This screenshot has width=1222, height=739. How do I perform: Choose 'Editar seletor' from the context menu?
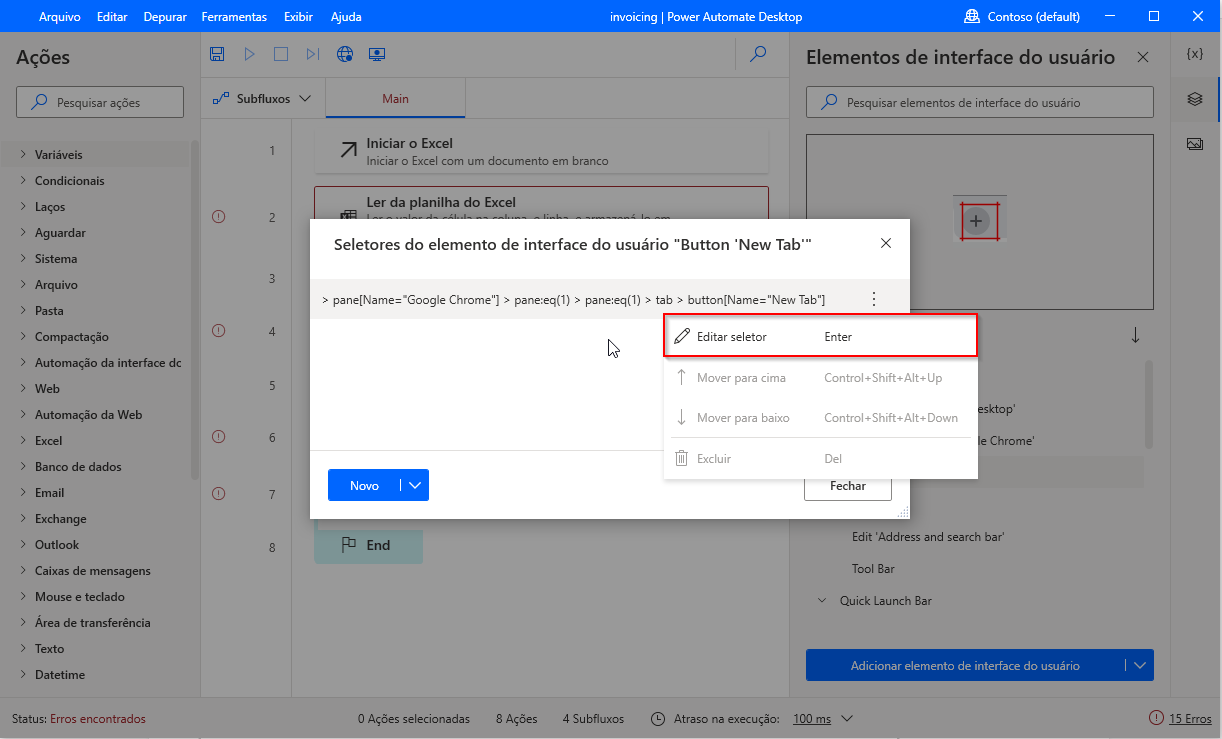(820, 337)
